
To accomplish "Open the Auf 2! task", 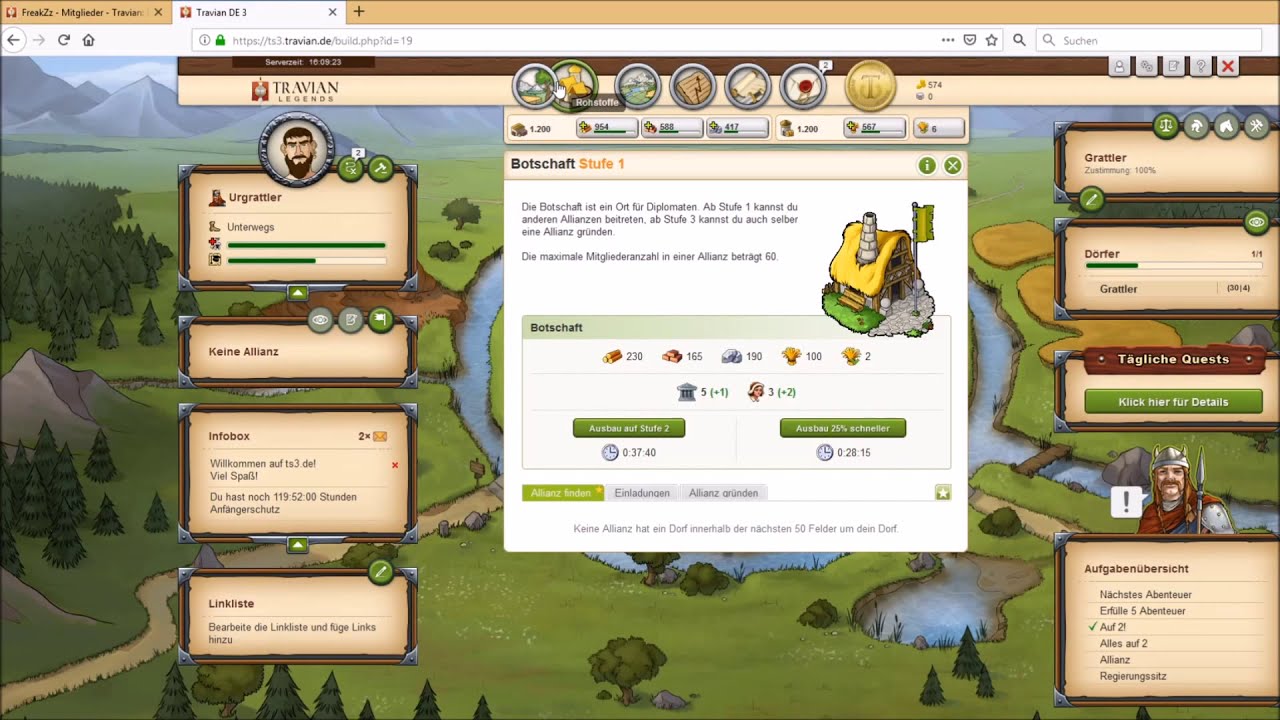I will [1112, 627].
